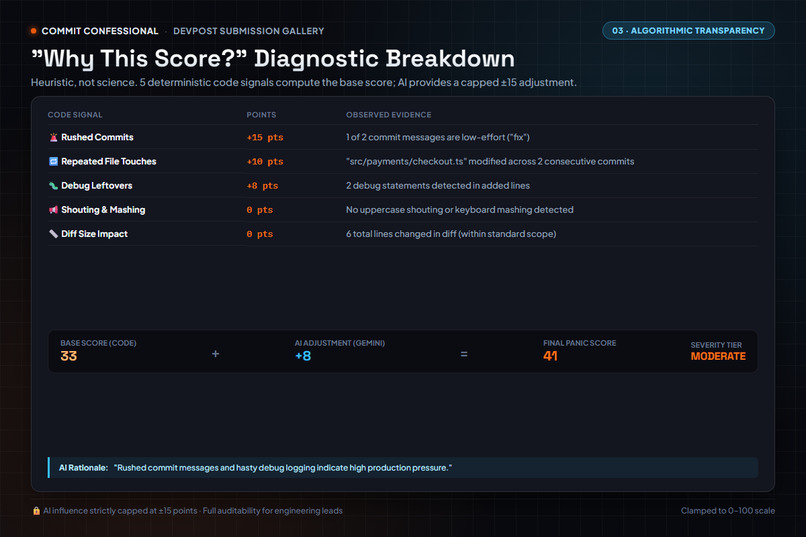Click the 6 total lines changed evidence
The image size is (806, 537).
coord(451,234)
